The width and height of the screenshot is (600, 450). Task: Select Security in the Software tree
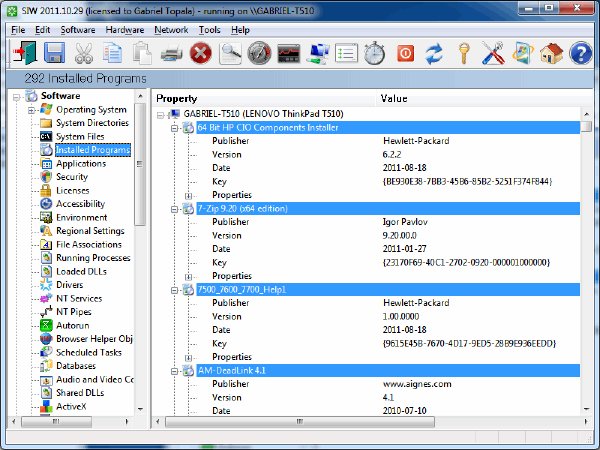click(x=72, y=177)
